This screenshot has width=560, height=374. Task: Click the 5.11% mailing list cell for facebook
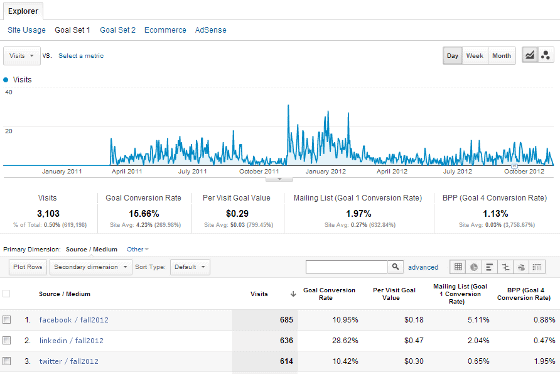(x=478, y=320)
